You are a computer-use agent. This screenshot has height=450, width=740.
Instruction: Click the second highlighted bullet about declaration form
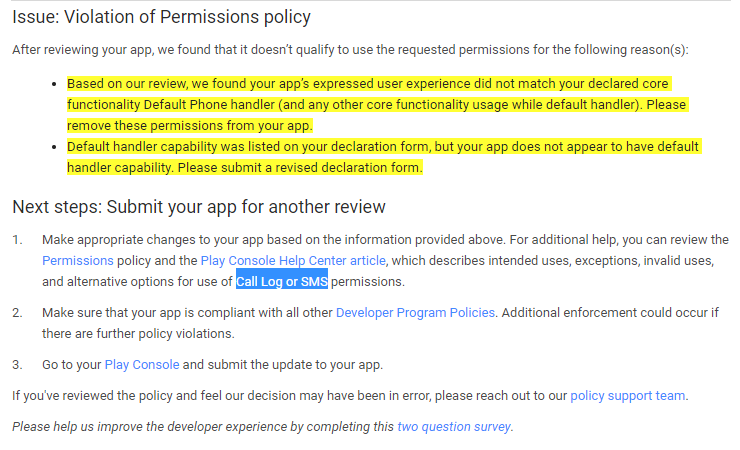(384, 157)
